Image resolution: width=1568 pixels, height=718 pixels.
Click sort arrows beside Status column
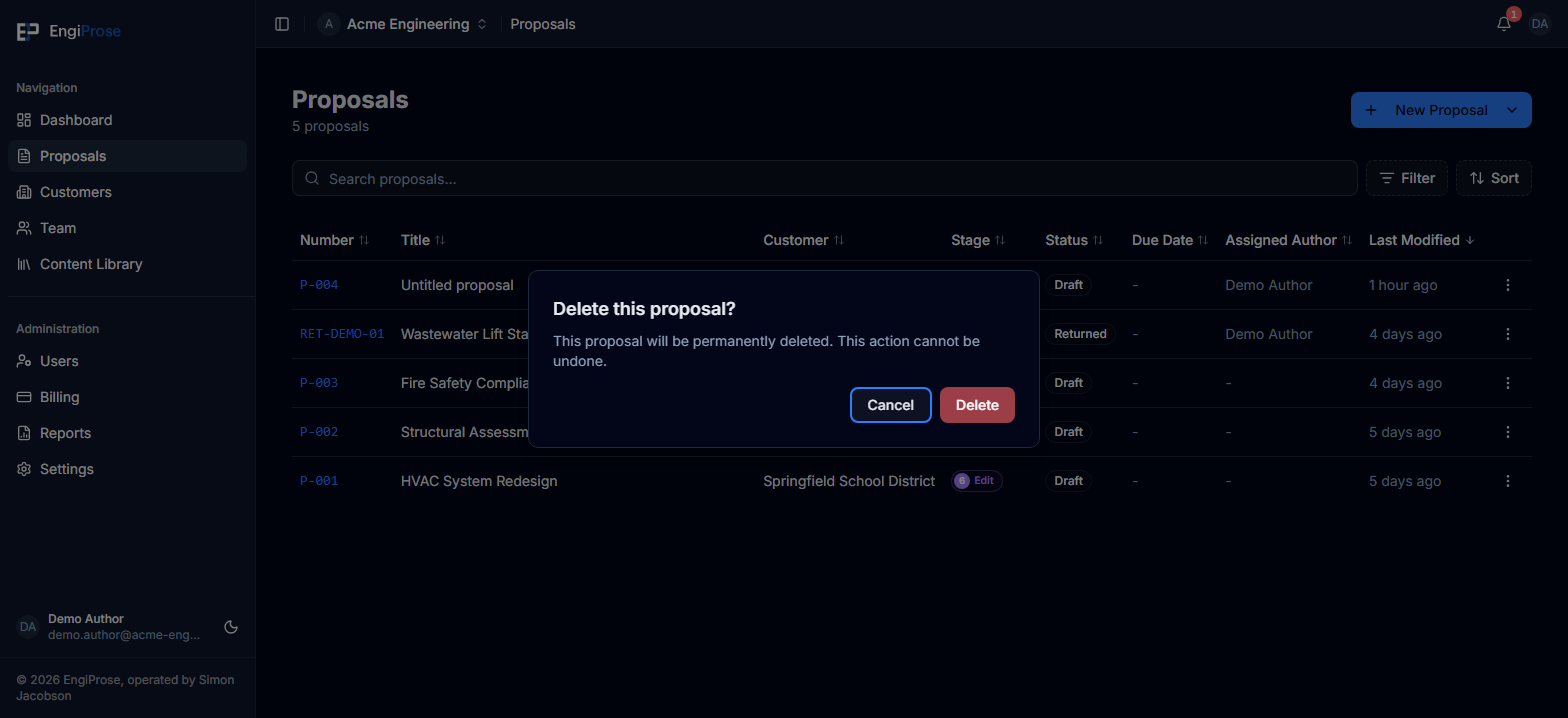[x=1098, y=240]
